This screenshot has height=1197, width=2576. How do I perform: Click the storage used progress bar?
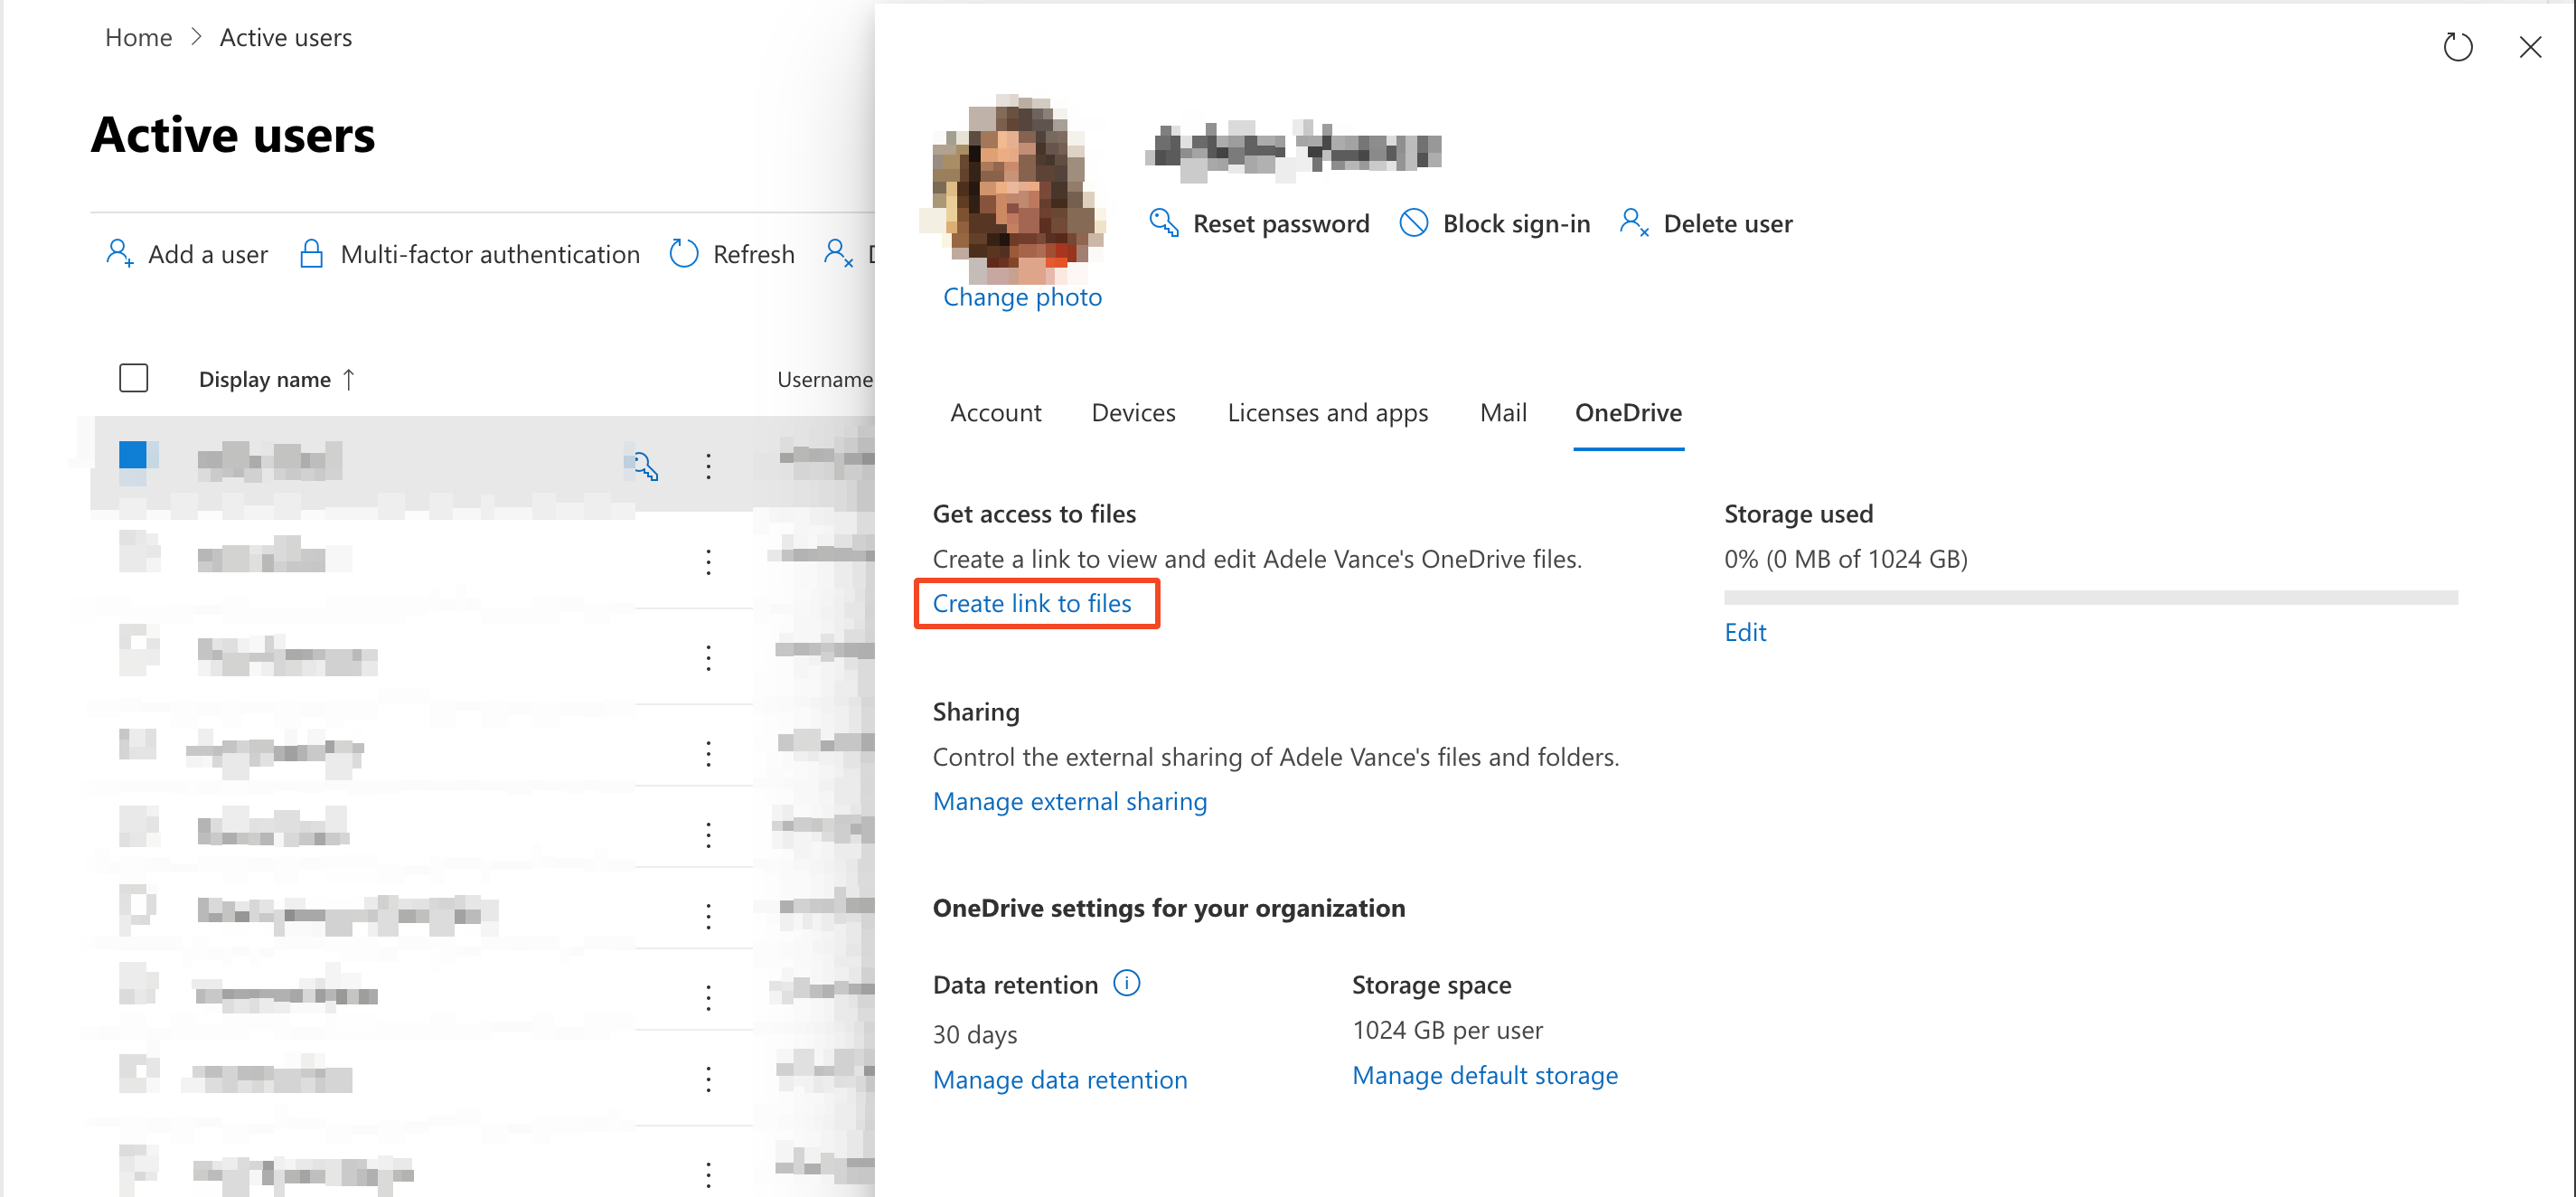(2089, 597)
